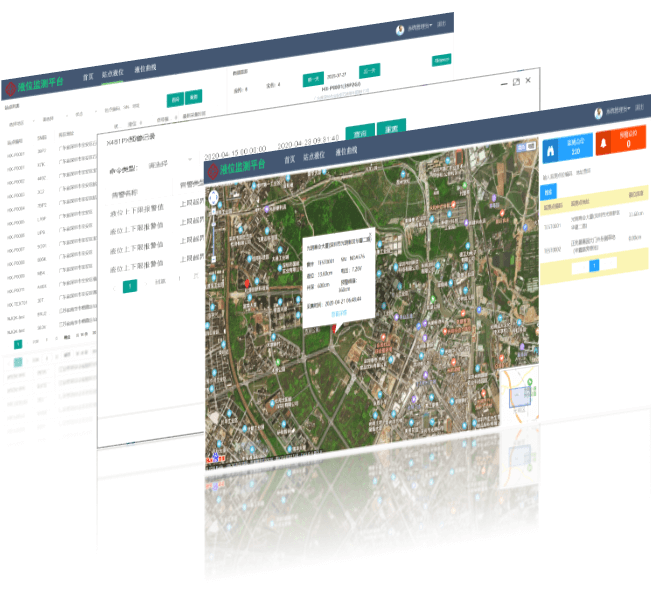Open the region select dropdown in back window
The image size is (651, 608).
tap(22, 123)
